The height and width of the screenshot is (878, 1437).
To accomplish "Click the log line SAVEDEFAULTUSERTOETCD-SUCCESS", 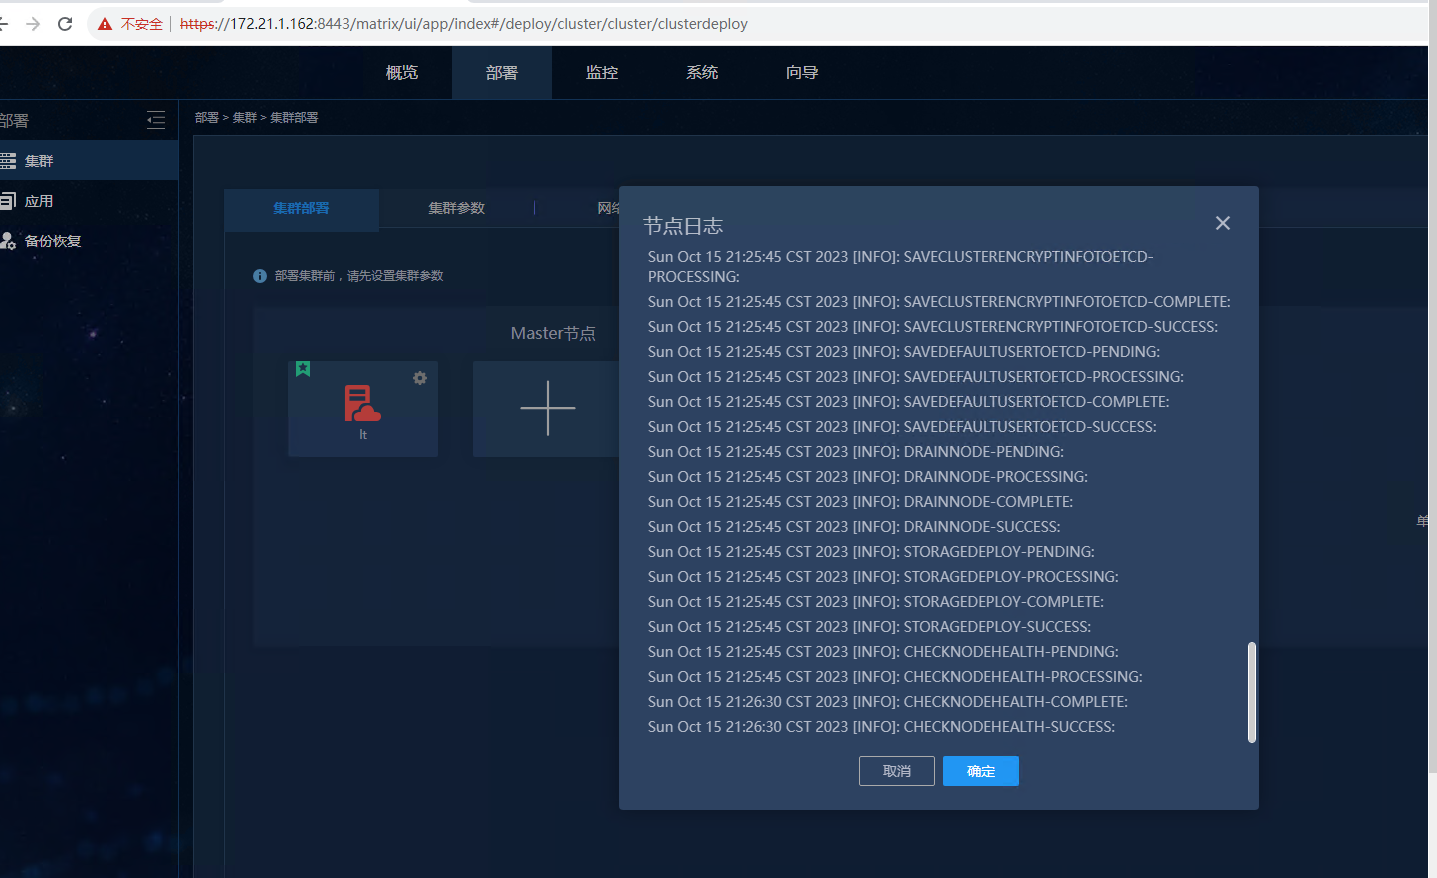I will point(902,427).
